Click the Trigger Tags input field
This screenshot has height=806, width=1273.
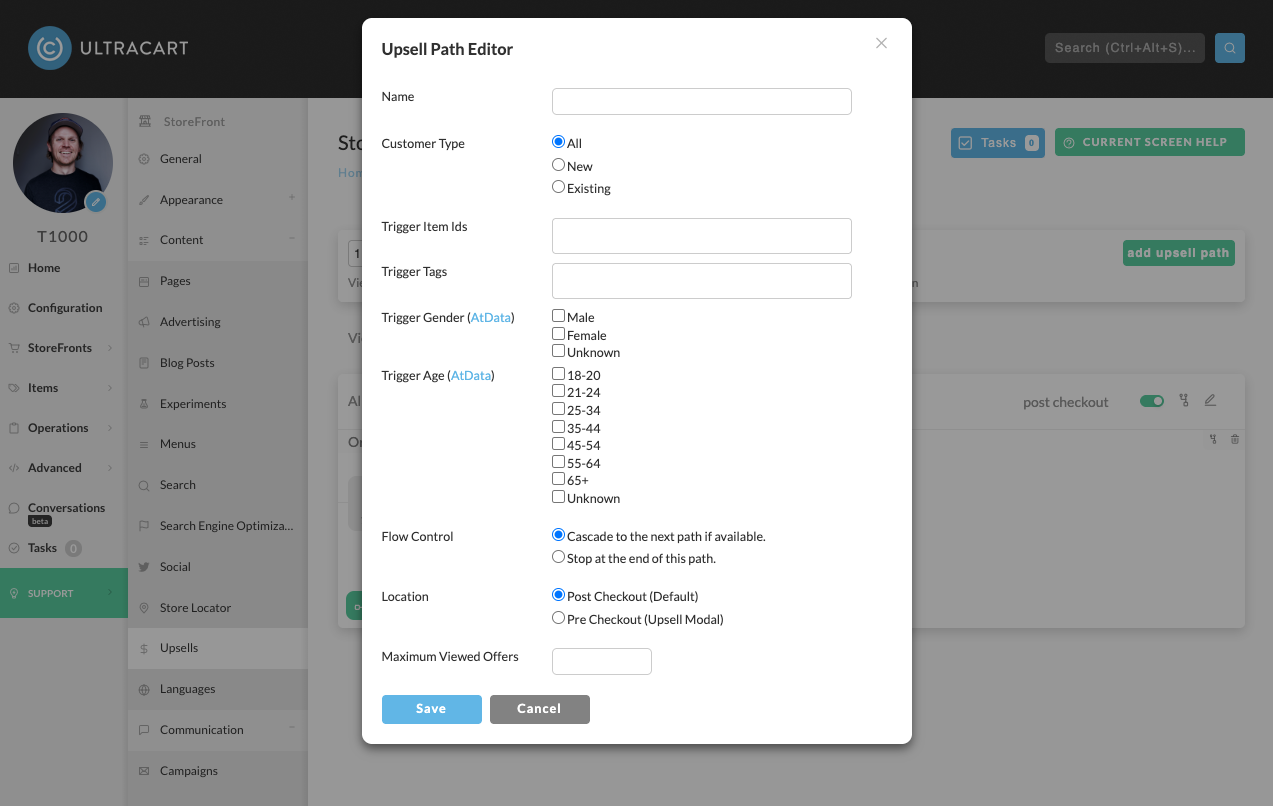[x=702, y=281]
